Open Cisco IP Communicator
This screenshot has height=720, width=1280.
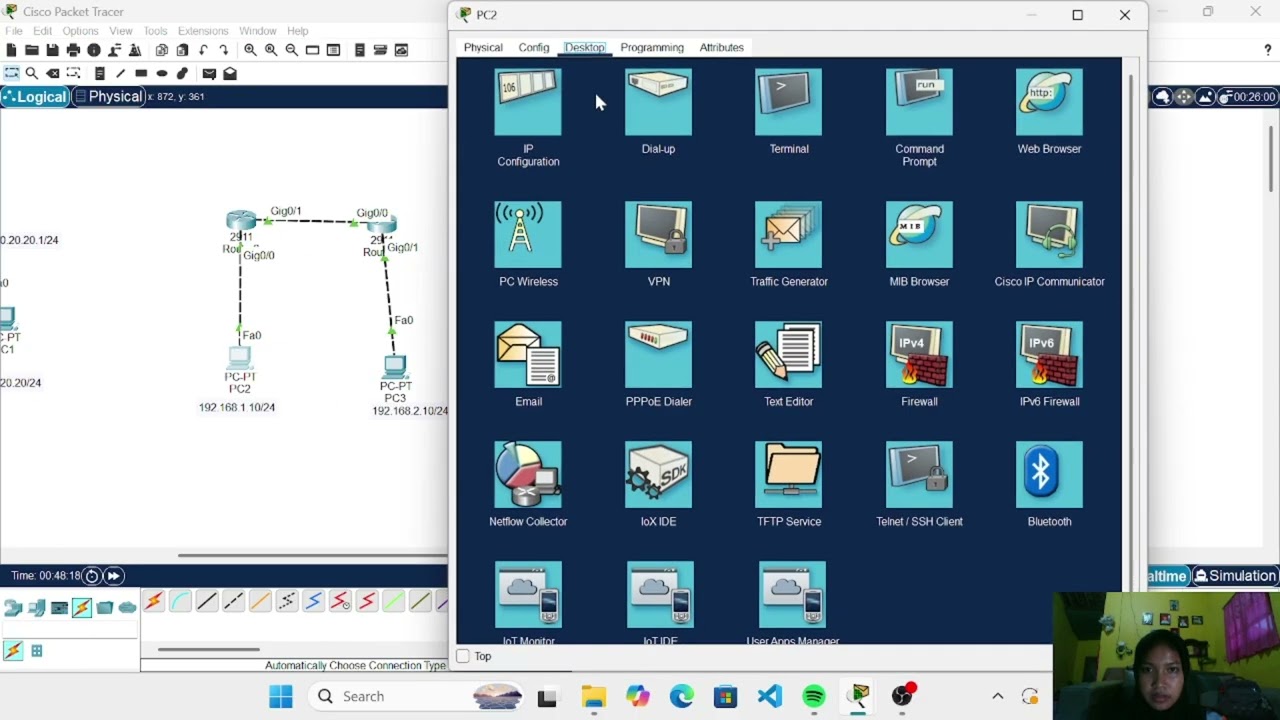(1049, 235)
